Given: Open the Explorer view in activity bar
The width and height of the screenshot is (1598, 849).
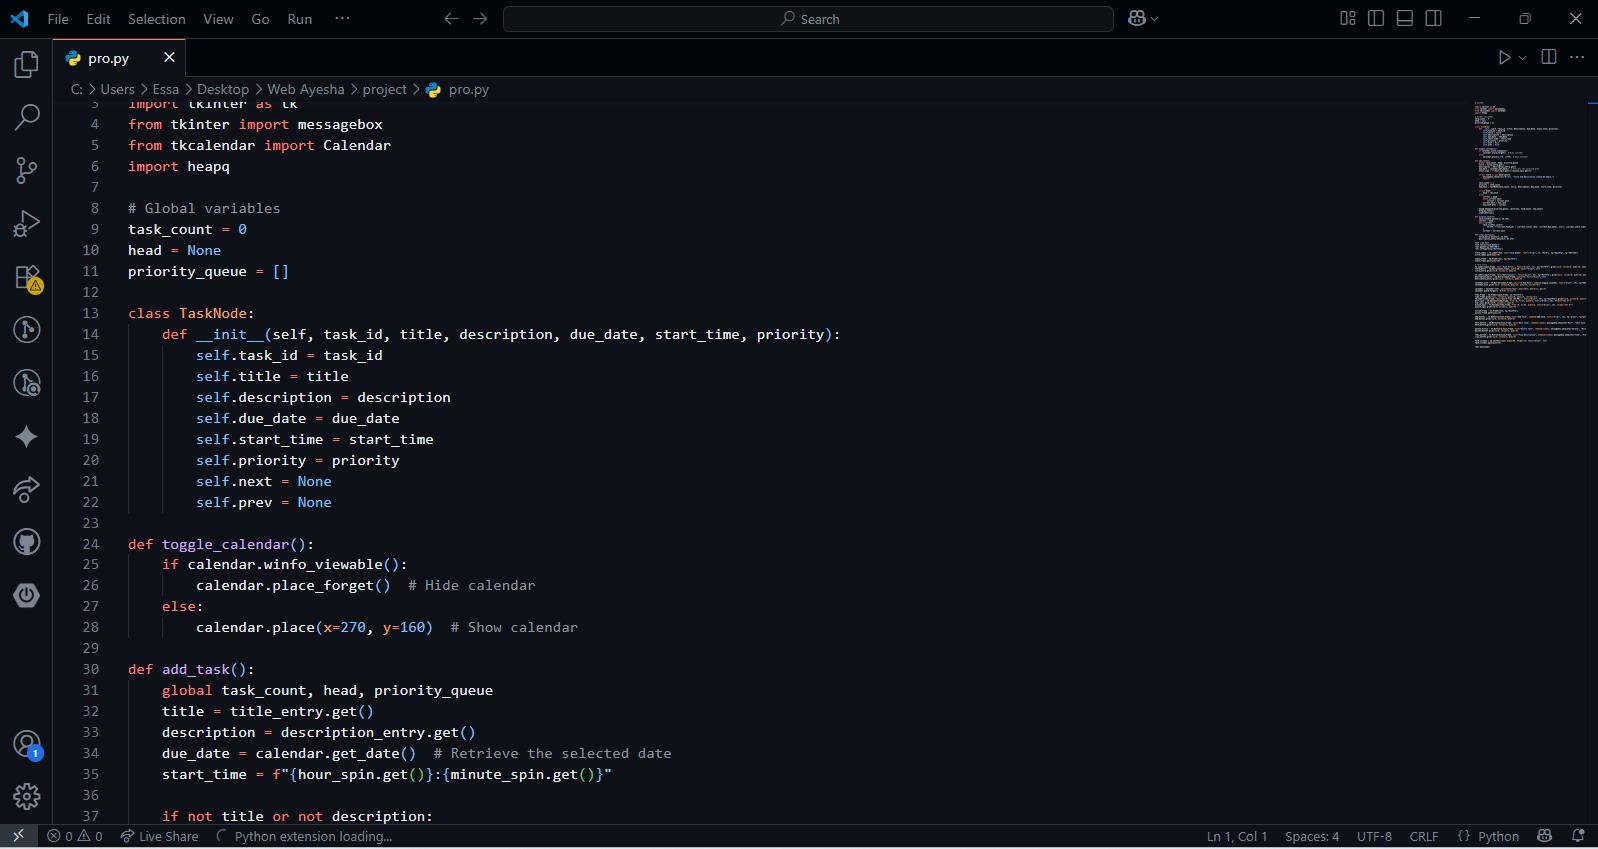Looking at the screenshot, I should pyautogui.click(x=27, y=65).
